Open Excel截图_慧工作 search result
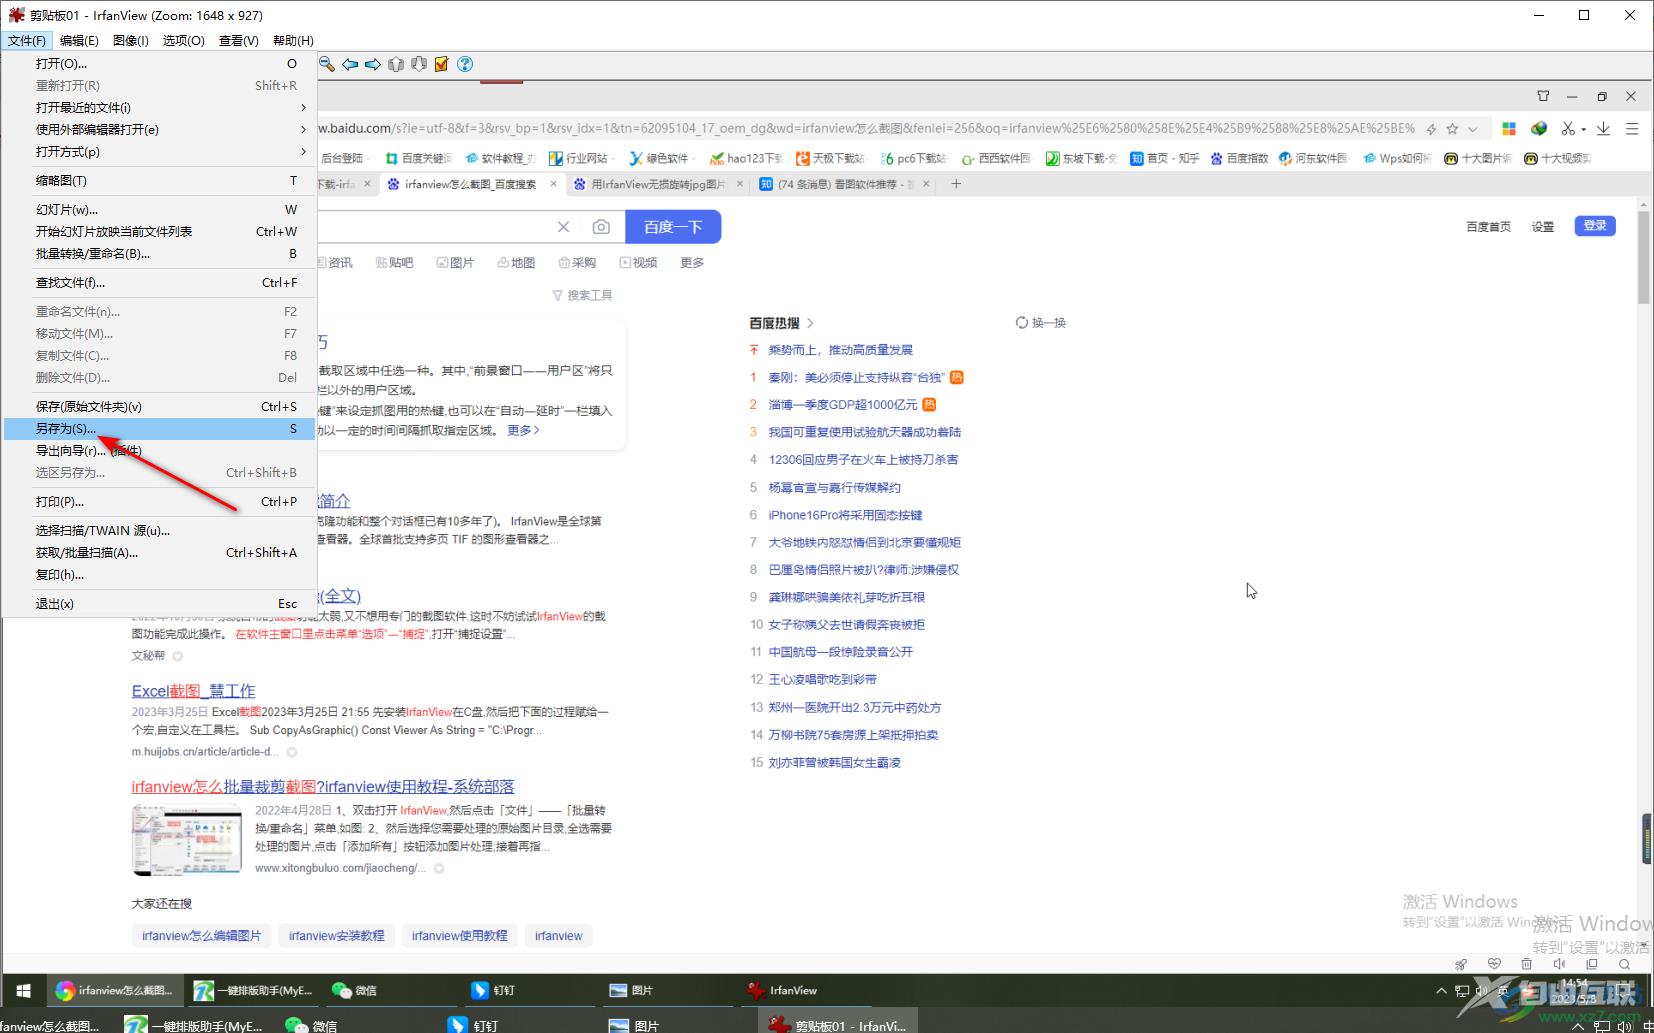Image resolution: width=1654 pixels, height=1033 pixels. pos(193,691)
